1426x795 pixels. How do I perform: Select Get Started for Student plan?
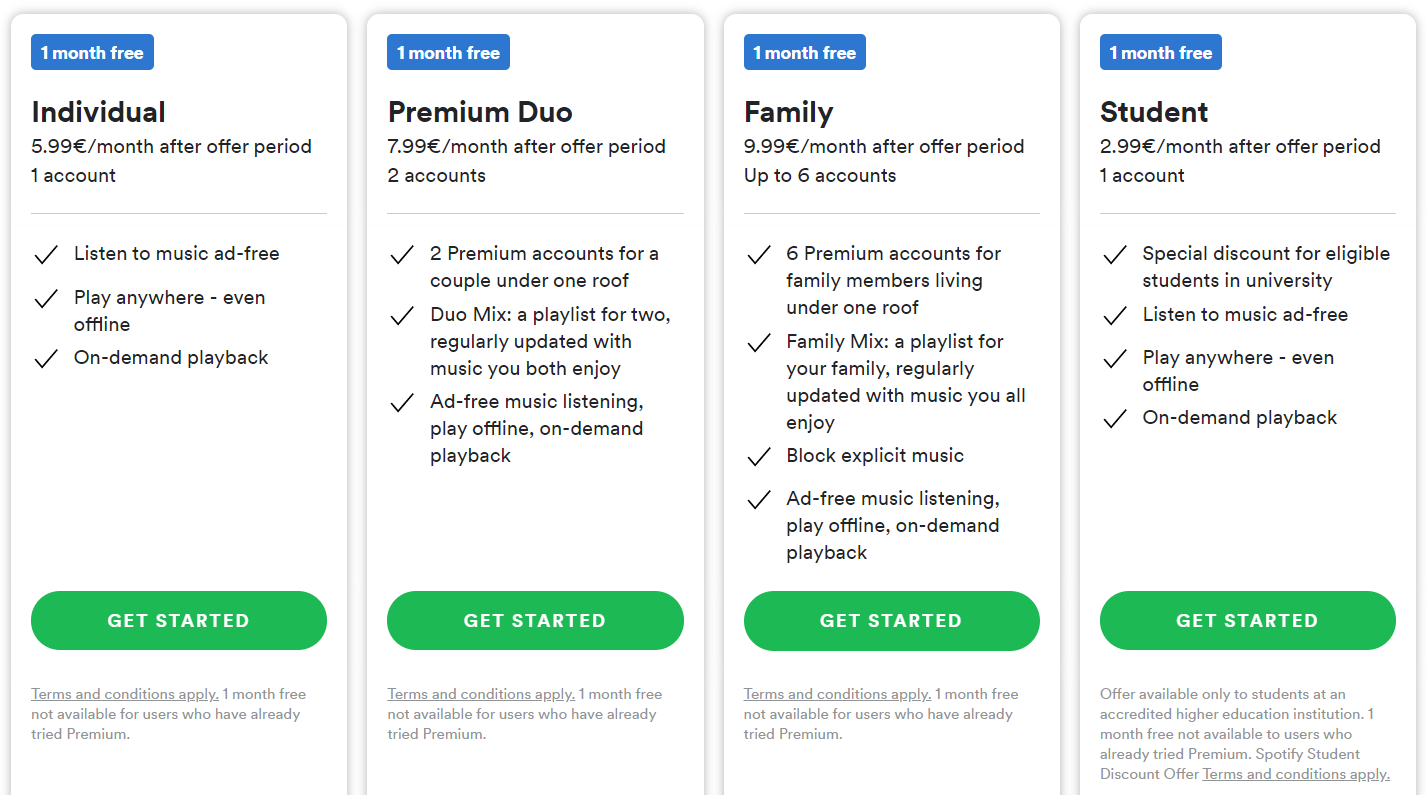(x=1247, y=620)
